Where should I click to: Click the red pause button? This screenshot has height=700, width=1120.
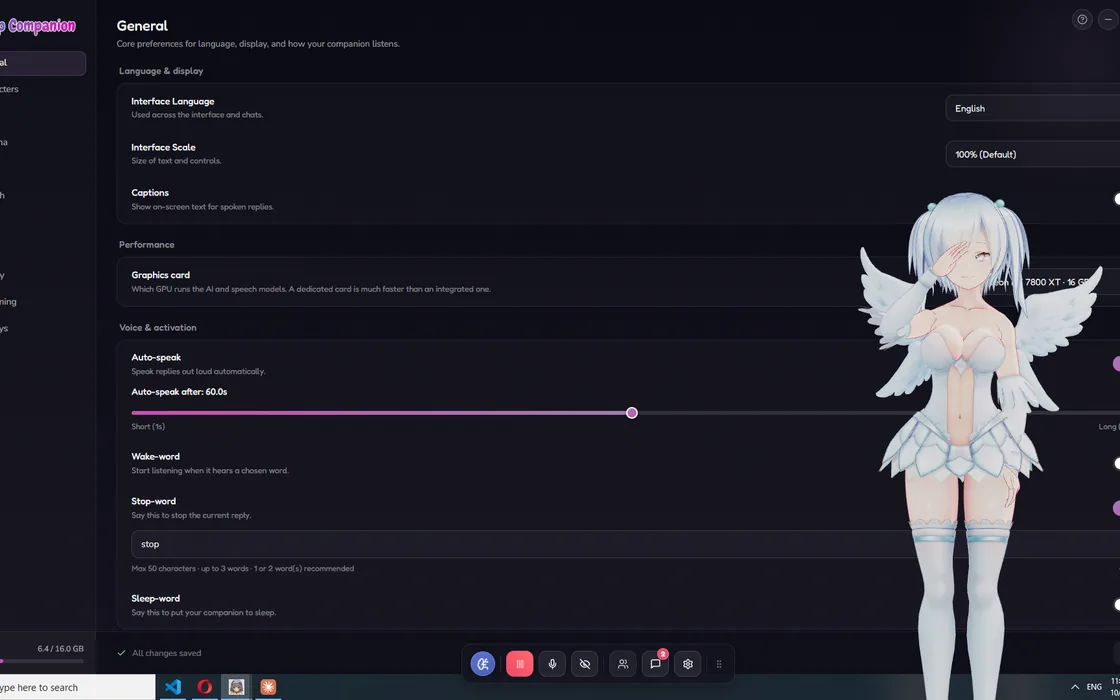click(519, 664)
